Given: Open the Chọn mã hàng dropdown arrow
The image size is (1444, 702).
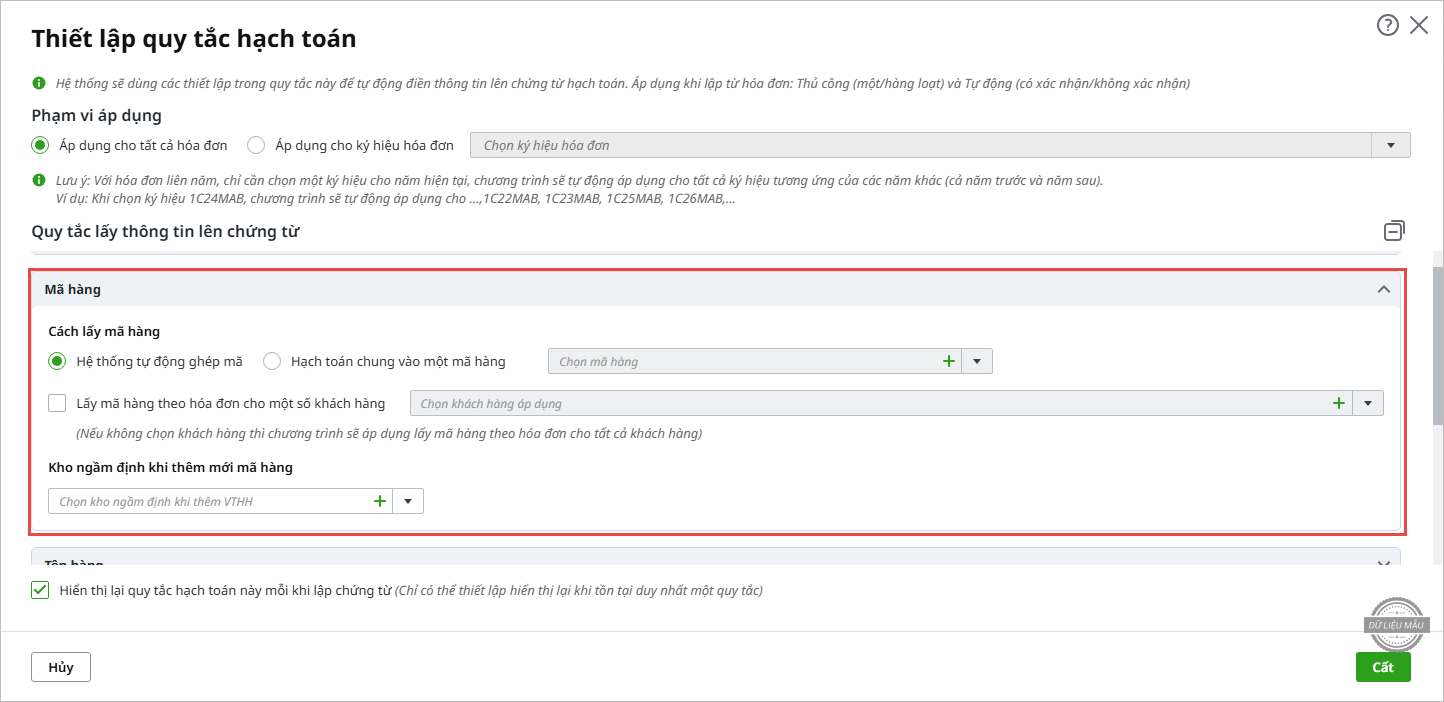Looking at the screenshot, I should coord(977,361).
